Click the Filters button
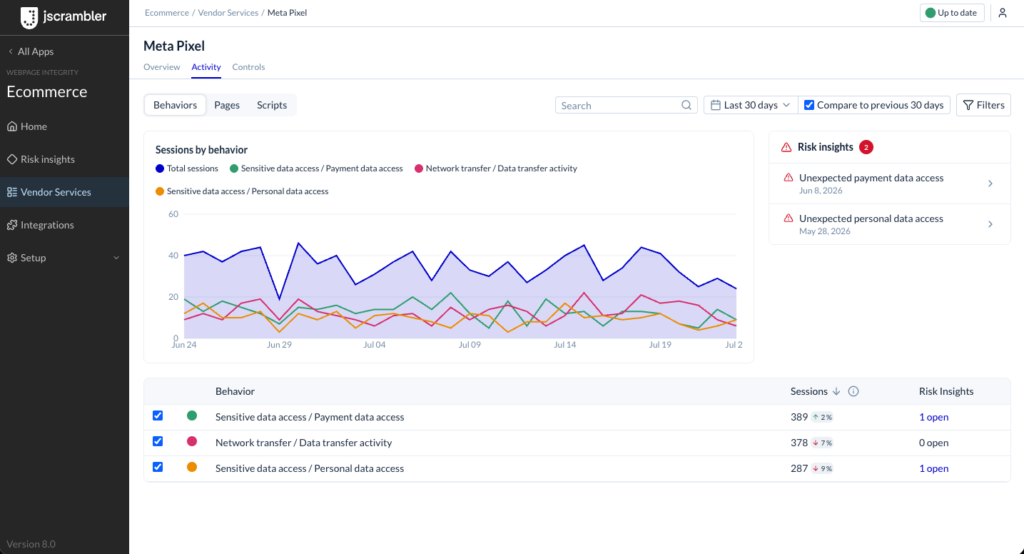Viewport: 1024px width, 554px height. (984, 105)
